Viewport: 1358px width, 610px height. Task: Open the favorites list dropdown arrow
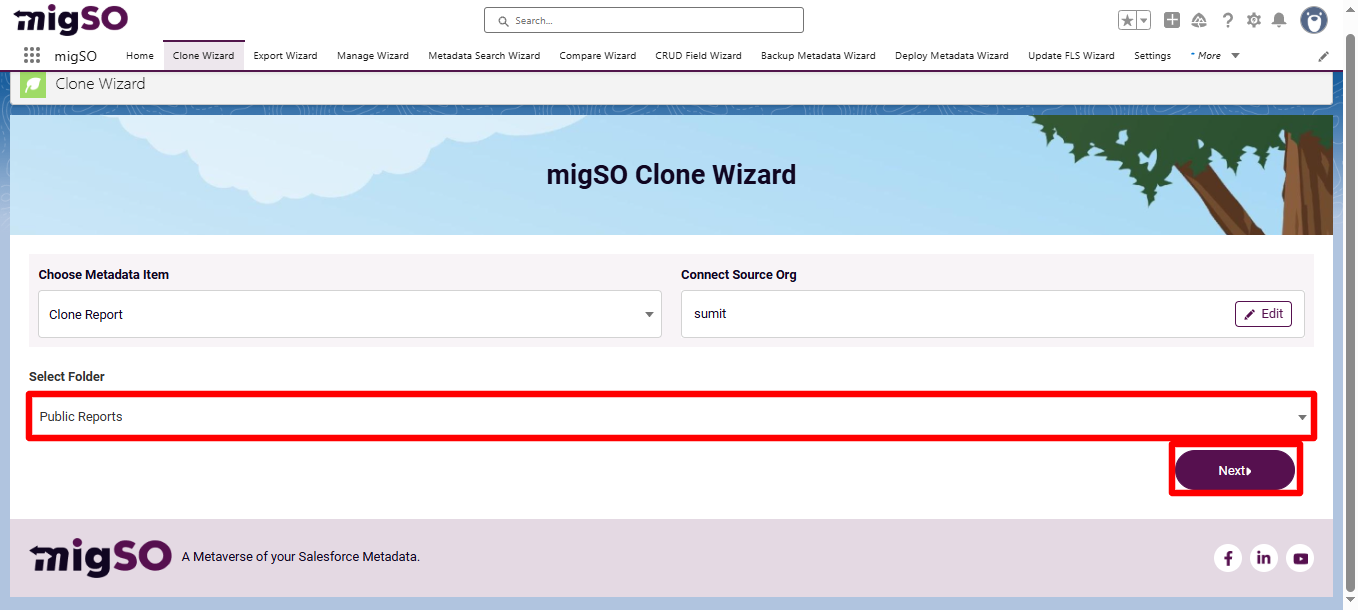1142,19
